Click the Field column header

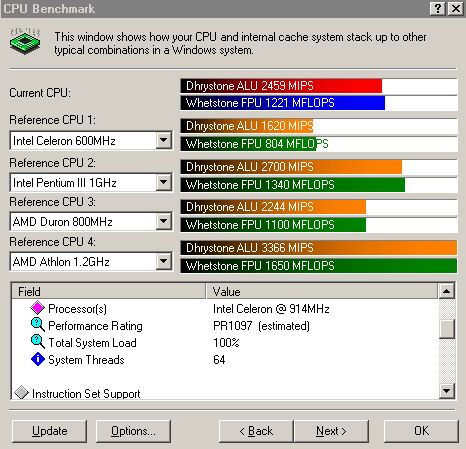tap(109, 291)
